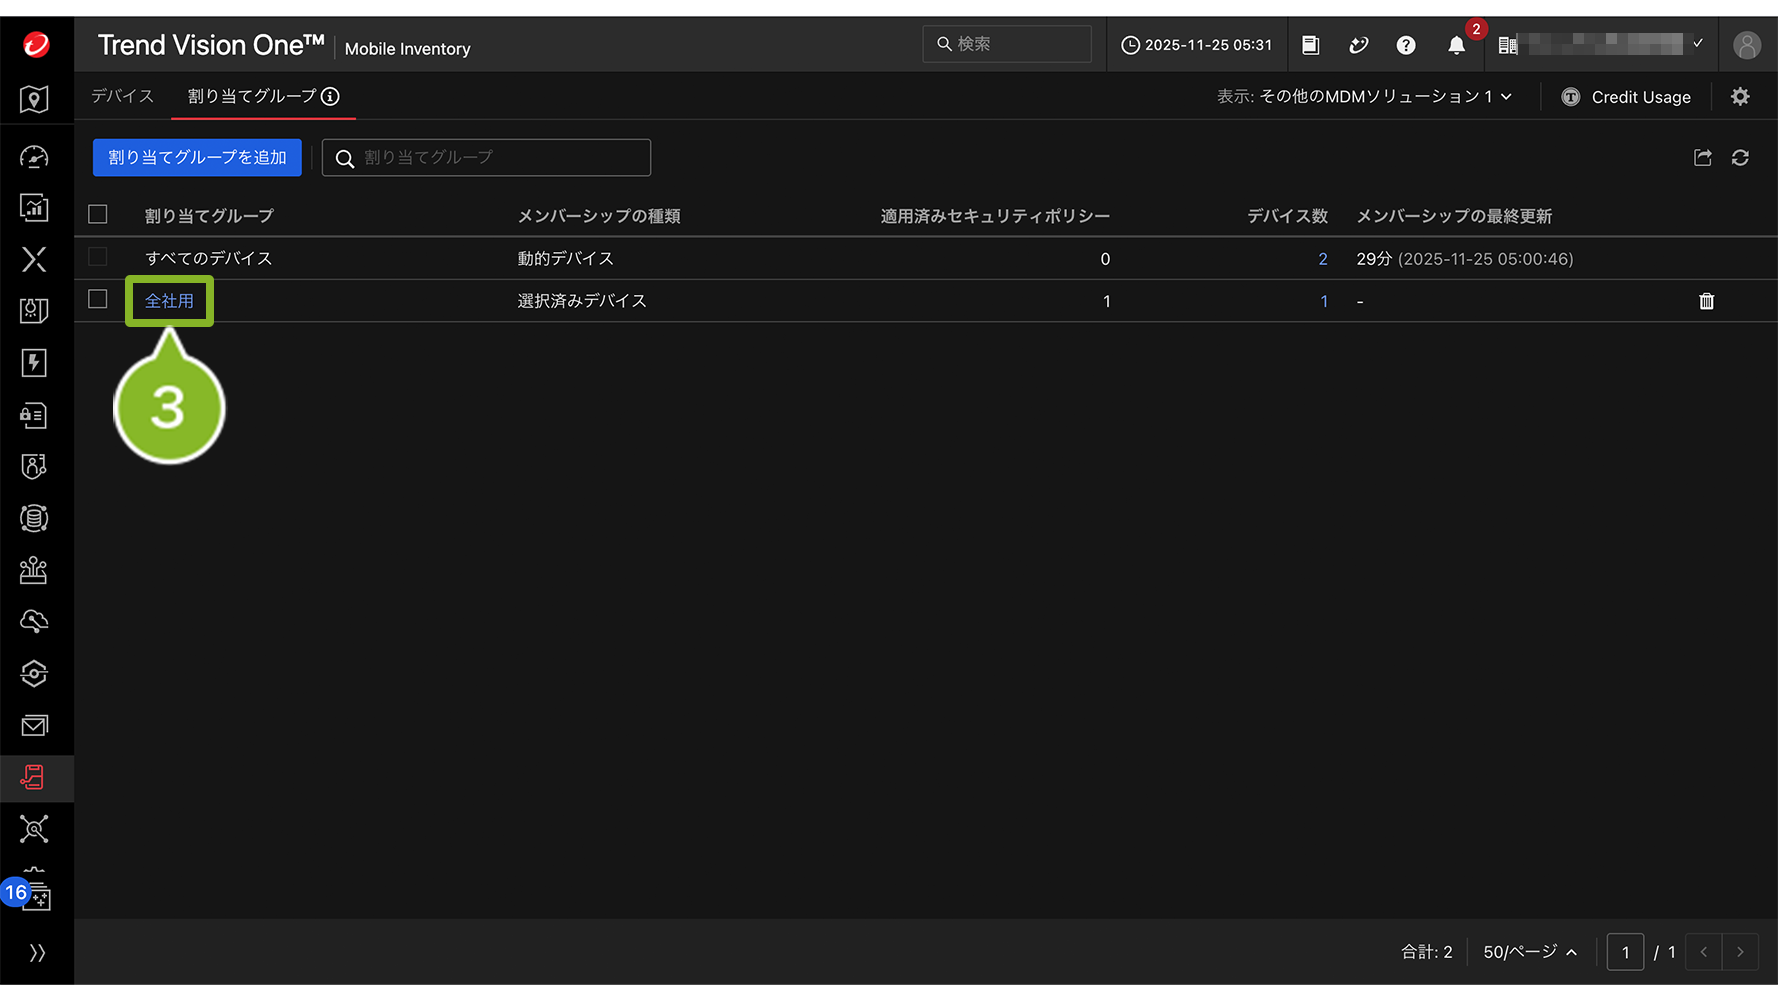Open the help question mark icon
Image resolution: width=1778 pixels, height=1000 pixels.
click(1406, 45)
